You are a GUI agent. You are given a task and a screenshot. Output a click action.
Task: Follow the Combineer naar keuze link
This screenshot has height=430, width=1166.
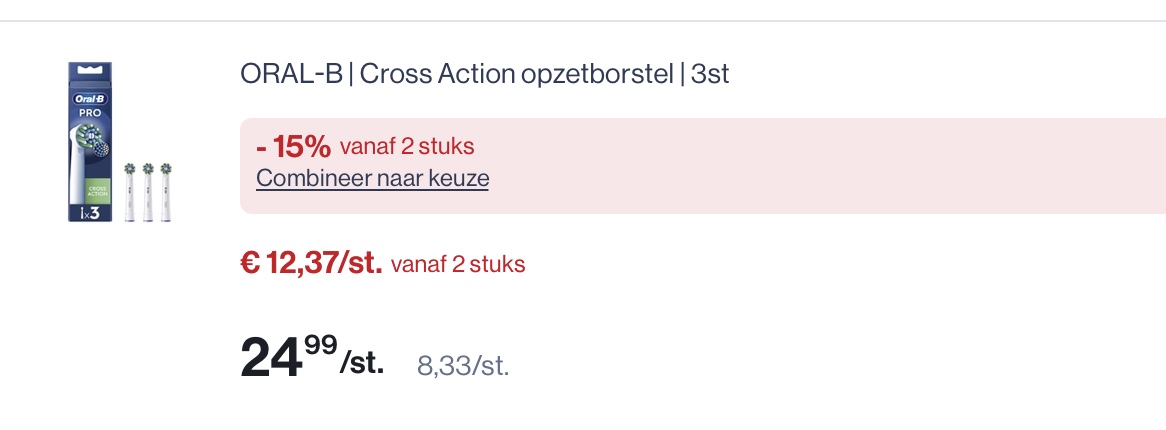372,179
